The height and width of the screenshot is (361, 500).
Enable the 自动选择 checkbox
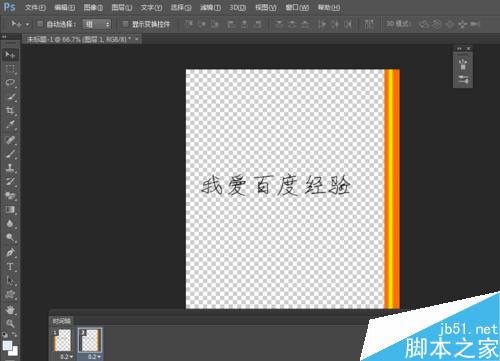pyautogui.click(x=40, y=24)
